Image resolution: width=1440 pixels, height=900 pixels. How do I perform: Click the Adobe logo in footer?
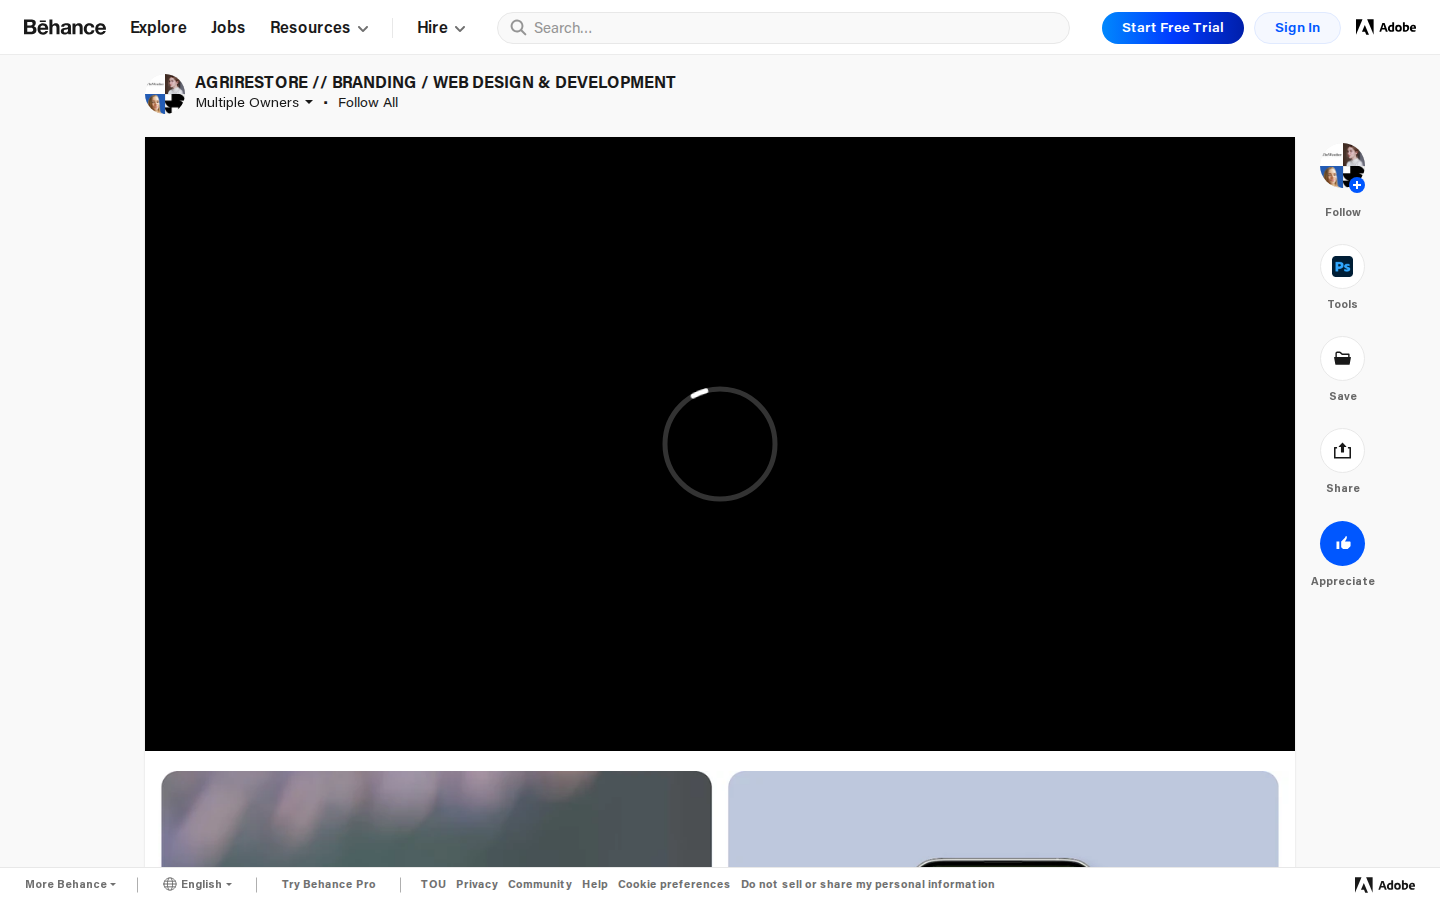pos(1384,885)
